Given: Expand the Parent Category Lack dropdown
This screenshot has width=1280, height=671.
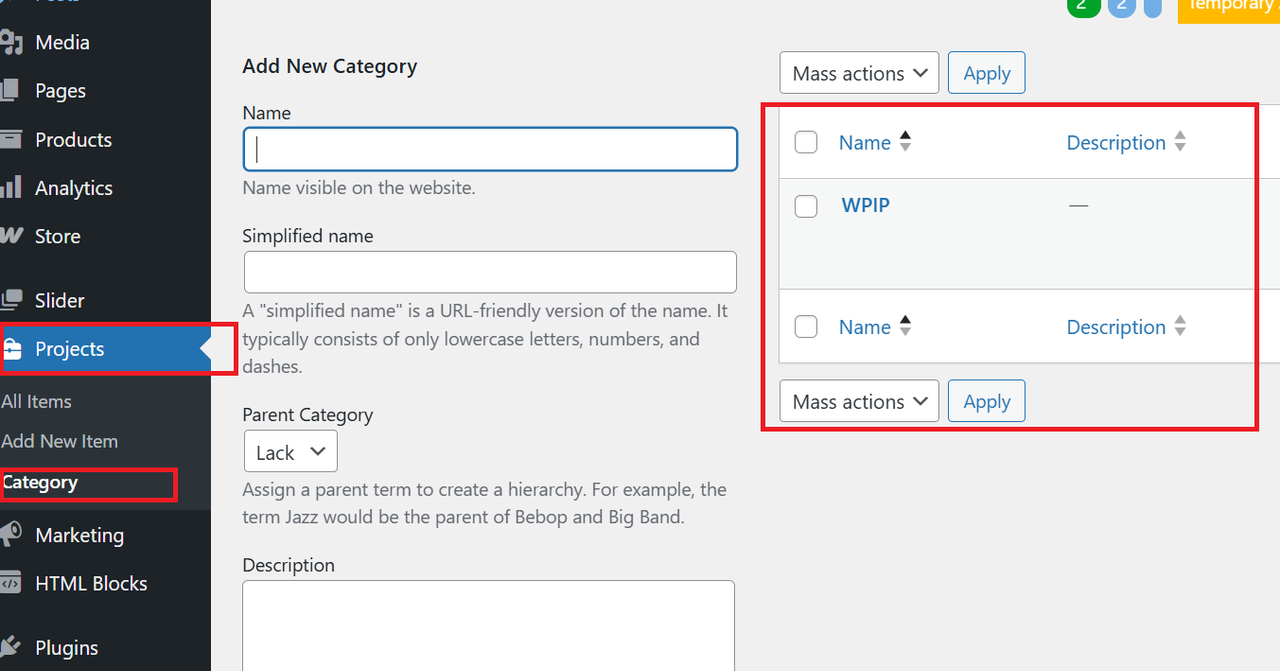Looking at the screenshot, I should (291, 452).
